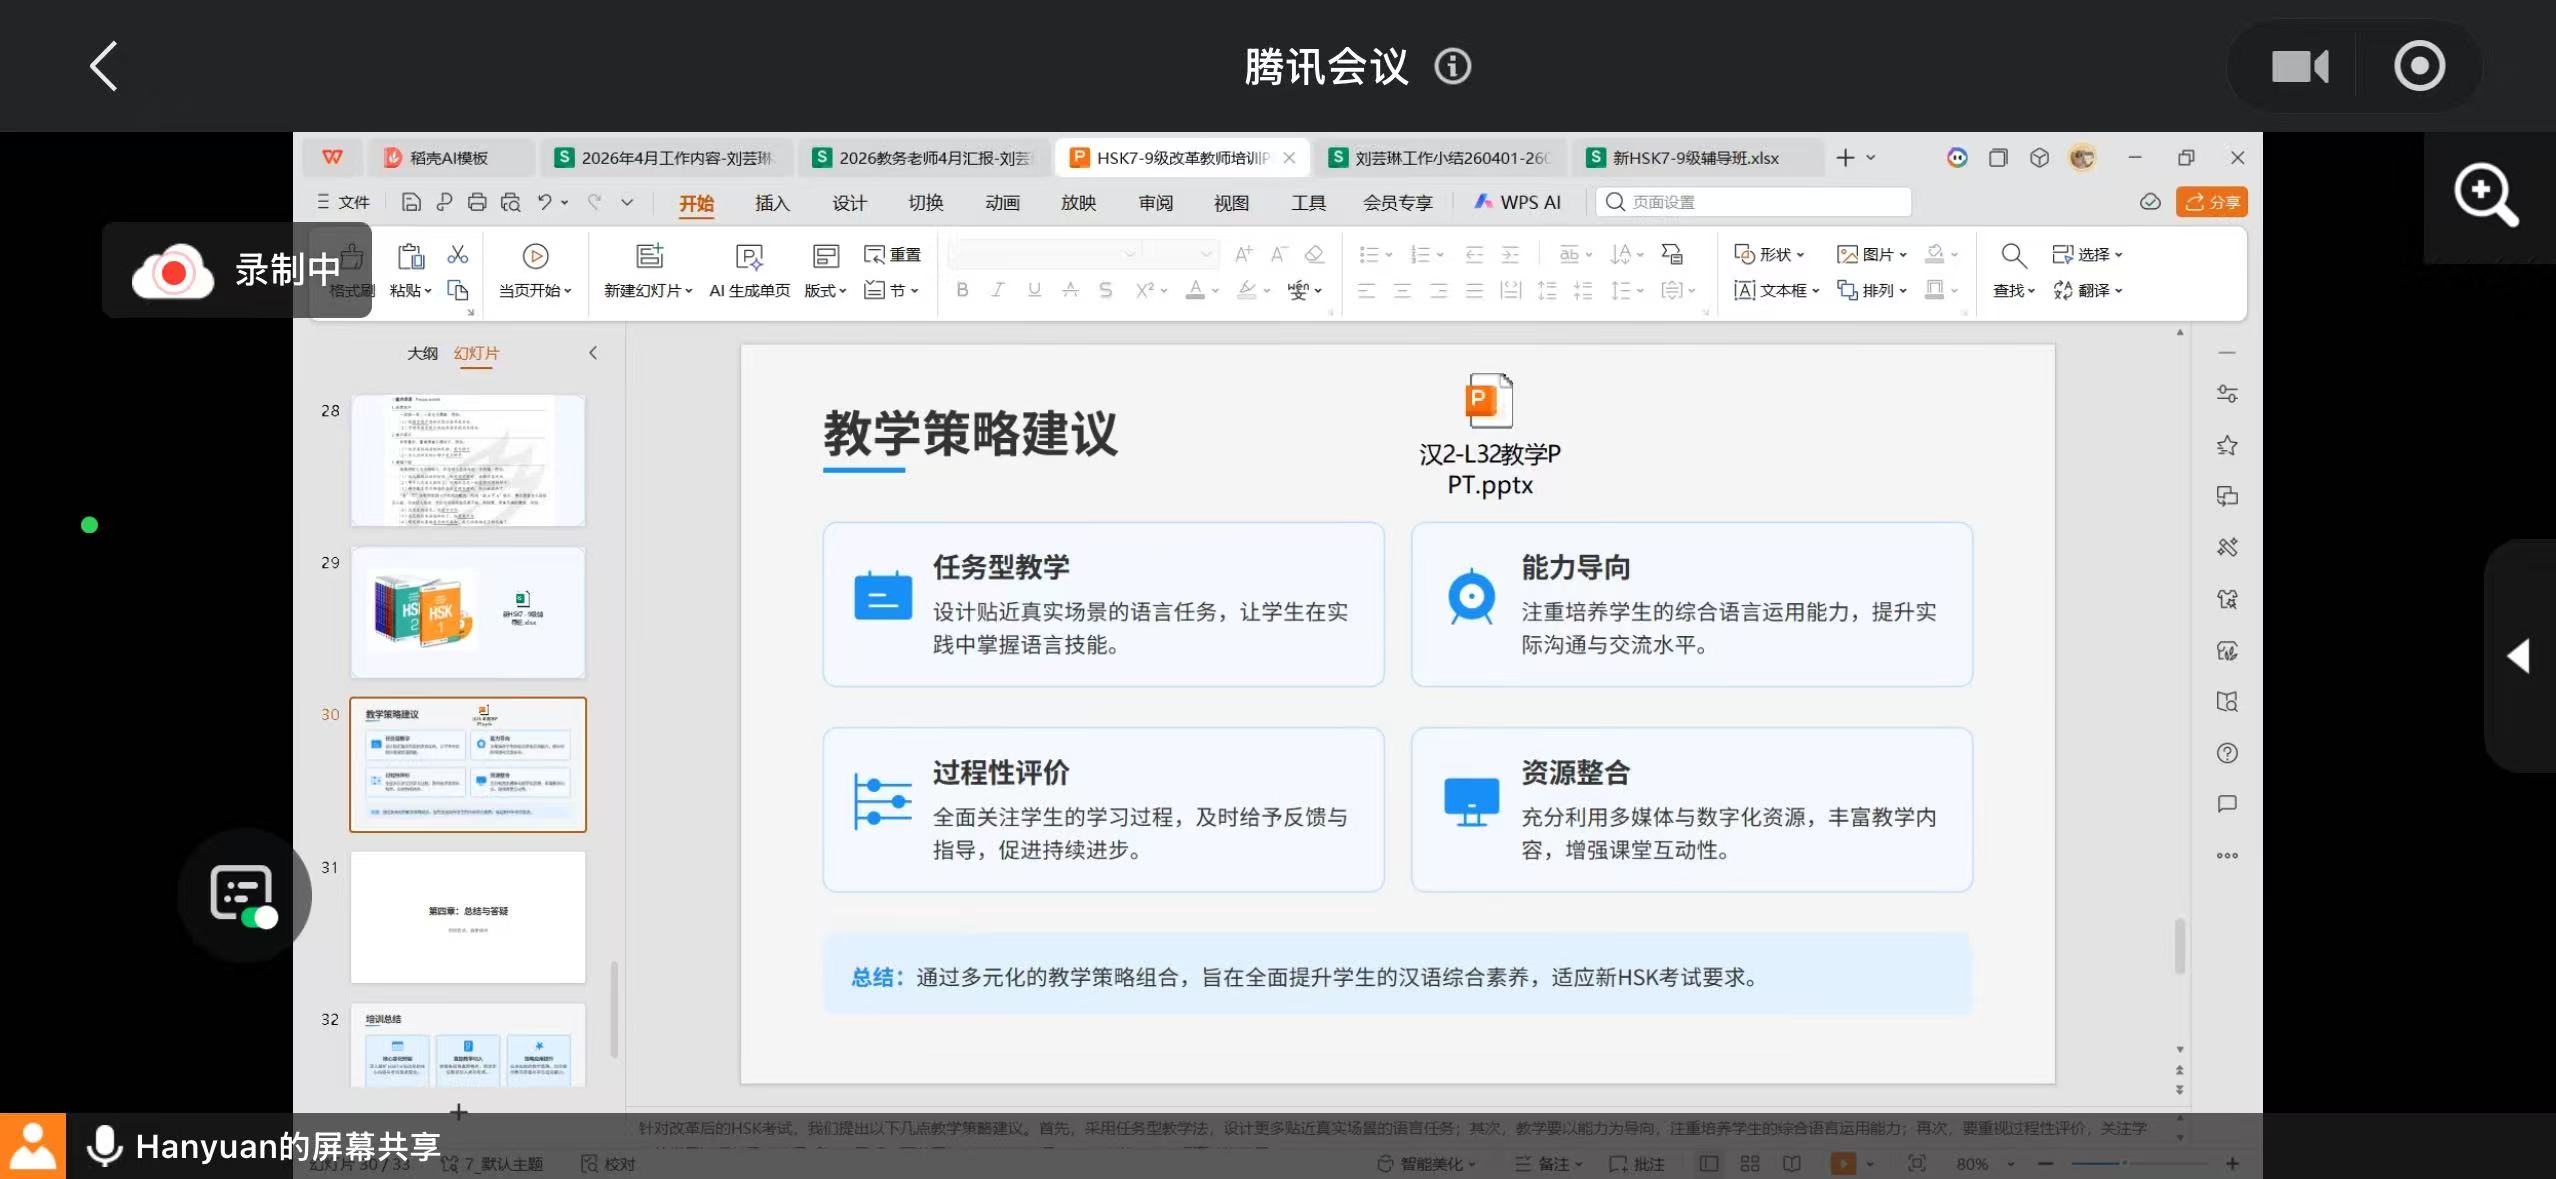Expand the 形状 shapes dropdown
Screen dimensions: 2556x1179
point(1770,255)
